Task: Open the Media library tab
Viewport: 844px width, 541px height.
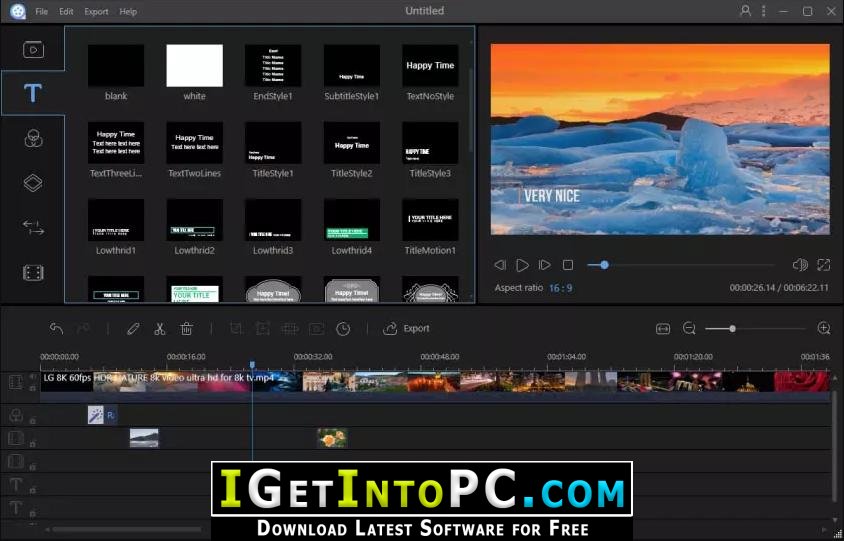Action: click(33, 50)
